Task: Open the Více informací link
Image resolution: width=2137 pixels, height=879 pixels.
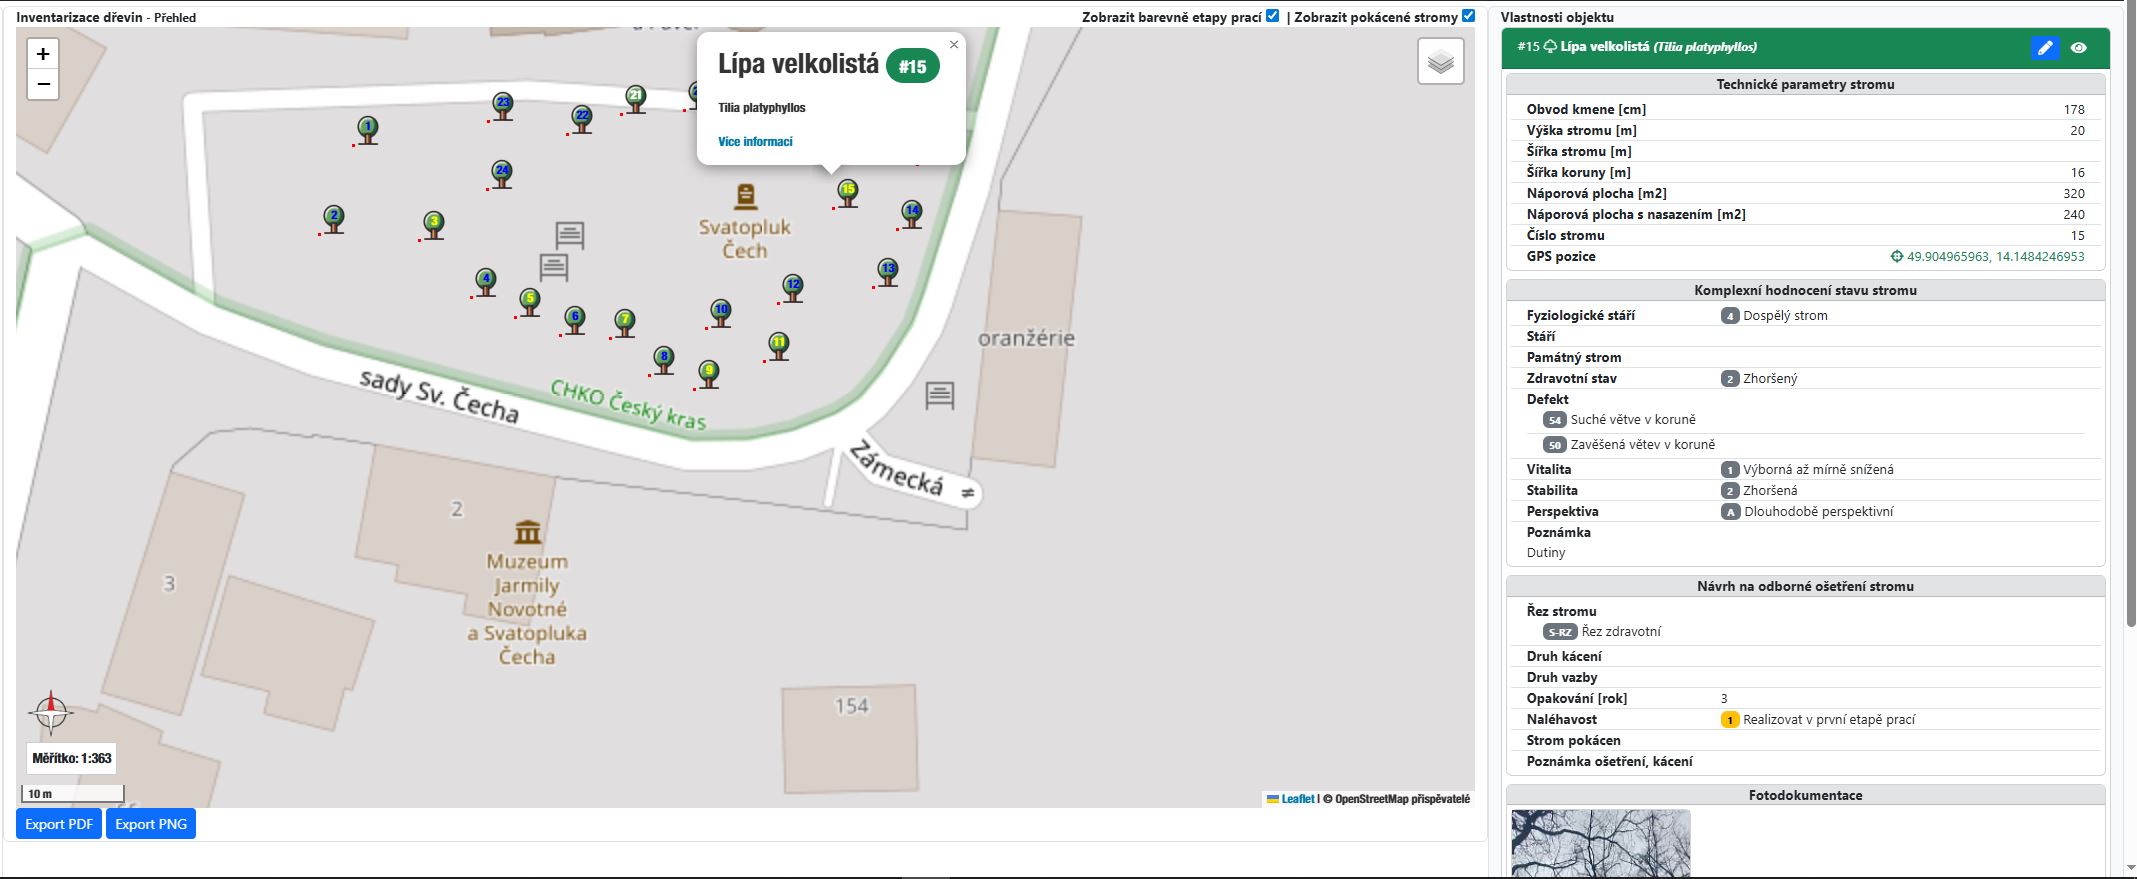Action: pos(755,142)
